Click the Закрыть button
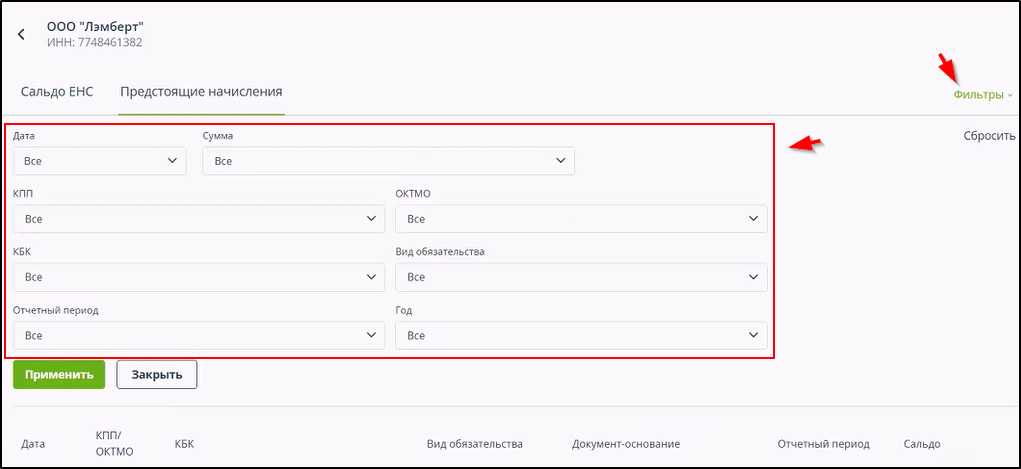This screenshot has width=1021, height=469. pos(157,374)
